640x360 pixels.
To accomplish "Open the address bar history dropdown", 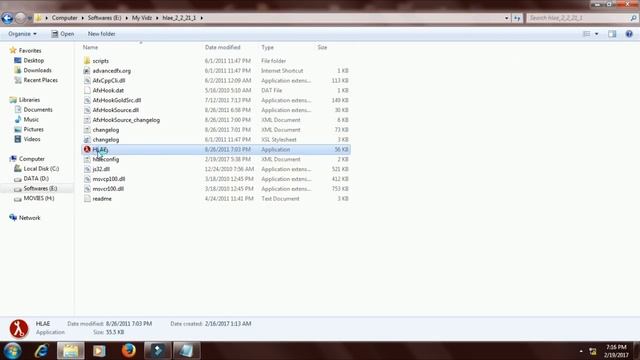I will [507, 18].
